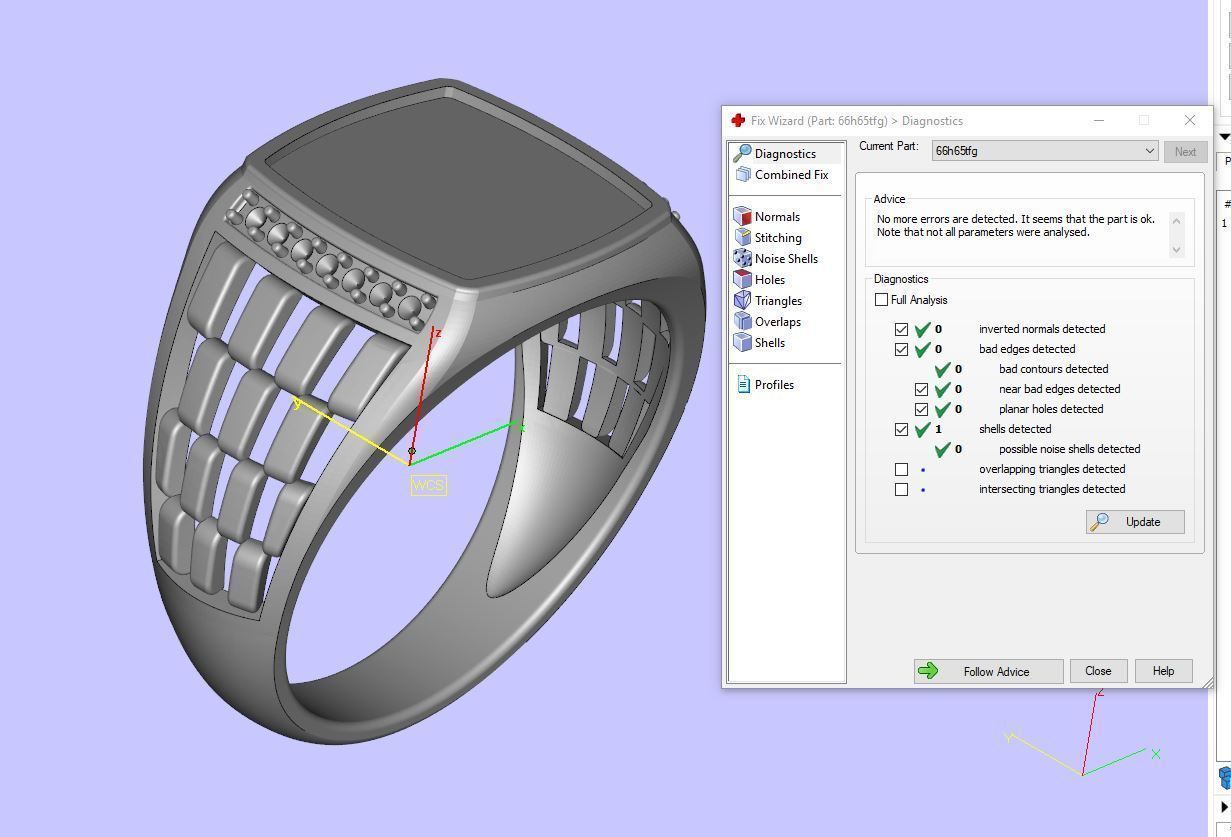The width and height of the screenshot is (1231, 837).
Task: Click the Close button in Fix Wizard
Action: [1098, 671]
